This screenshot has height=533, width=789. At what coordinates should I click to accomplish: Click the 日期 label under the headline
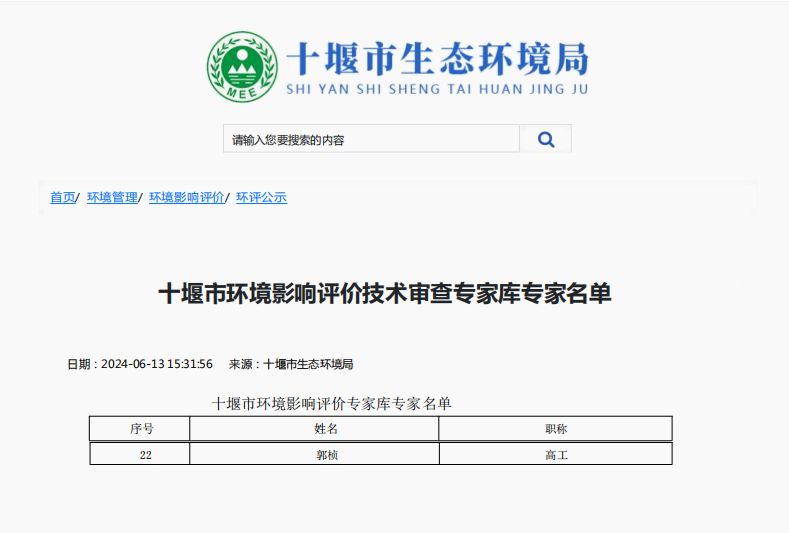pyautogui.click(x=81, y=364)
